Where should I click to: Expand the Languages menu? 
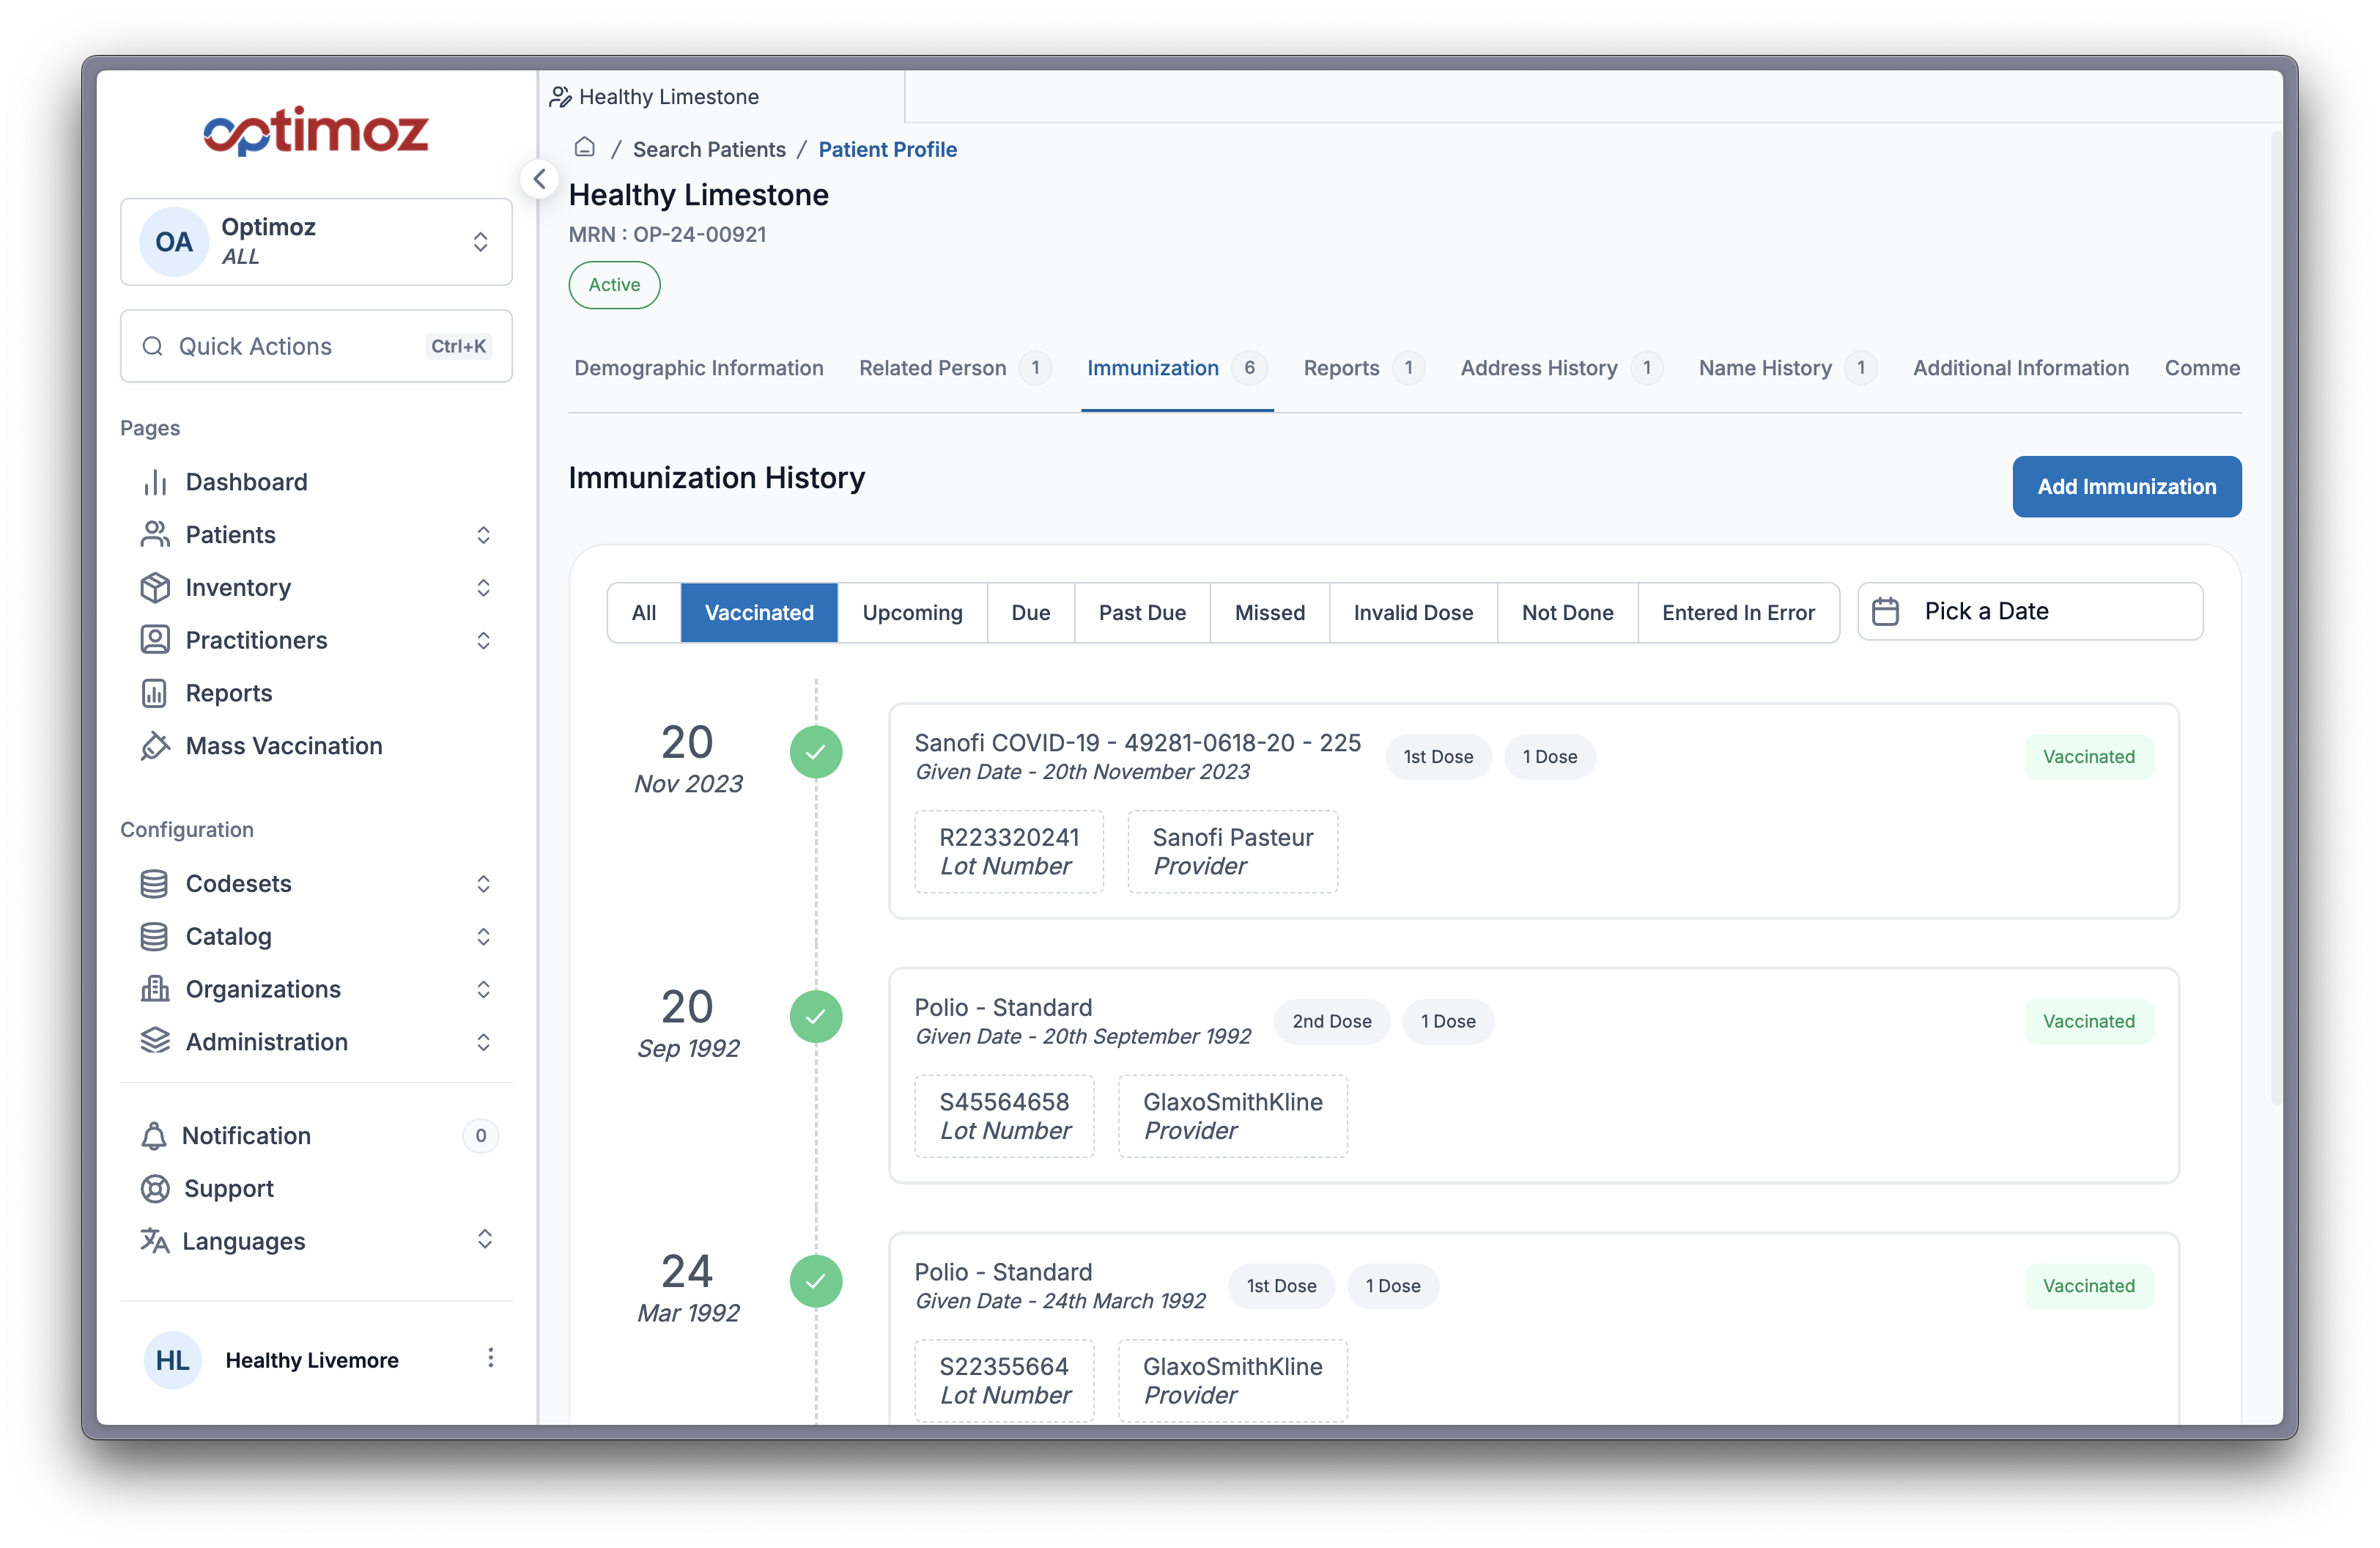tap(484, 1240)
